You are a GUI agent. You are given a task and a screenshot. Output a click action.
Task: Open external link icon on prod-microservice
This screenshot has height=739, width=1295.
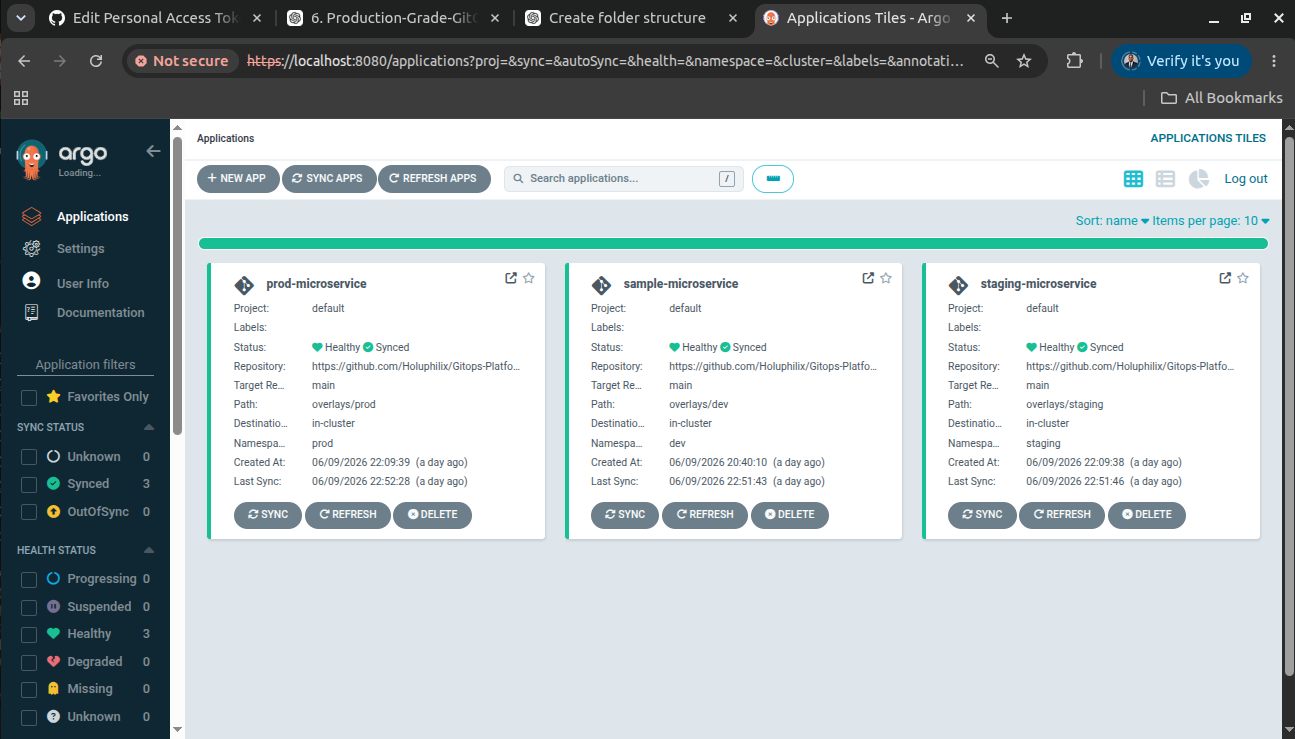click(511, 278)
